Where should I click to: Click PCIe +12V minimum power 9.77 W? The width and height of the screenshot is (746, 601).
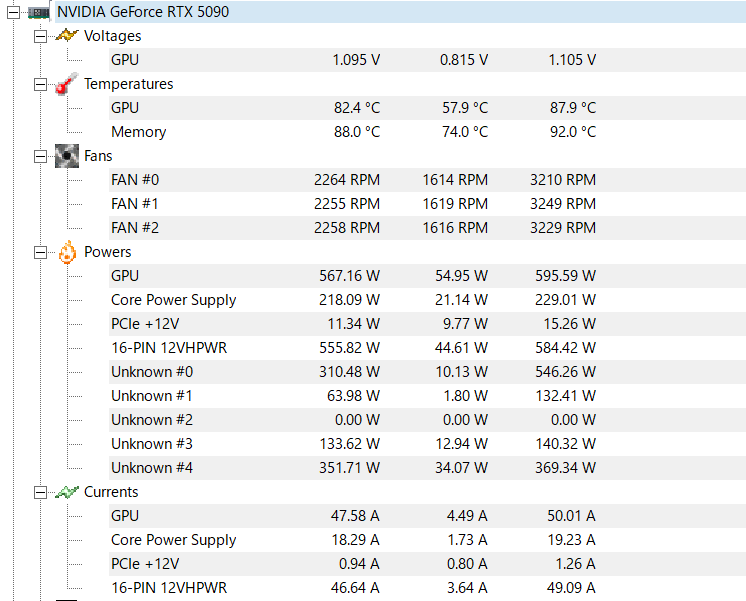[x=465, y=324]
